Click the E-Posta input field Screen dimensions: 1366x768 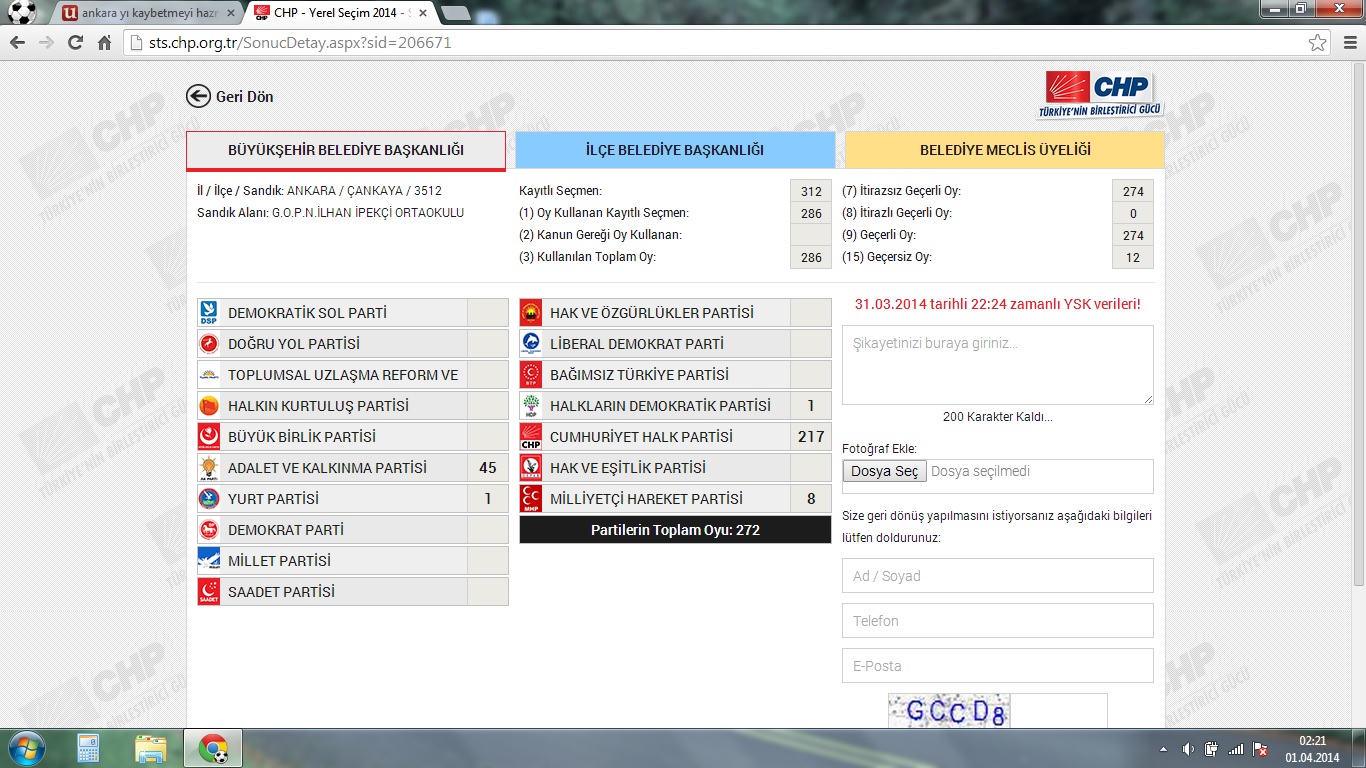coord(998,666)
